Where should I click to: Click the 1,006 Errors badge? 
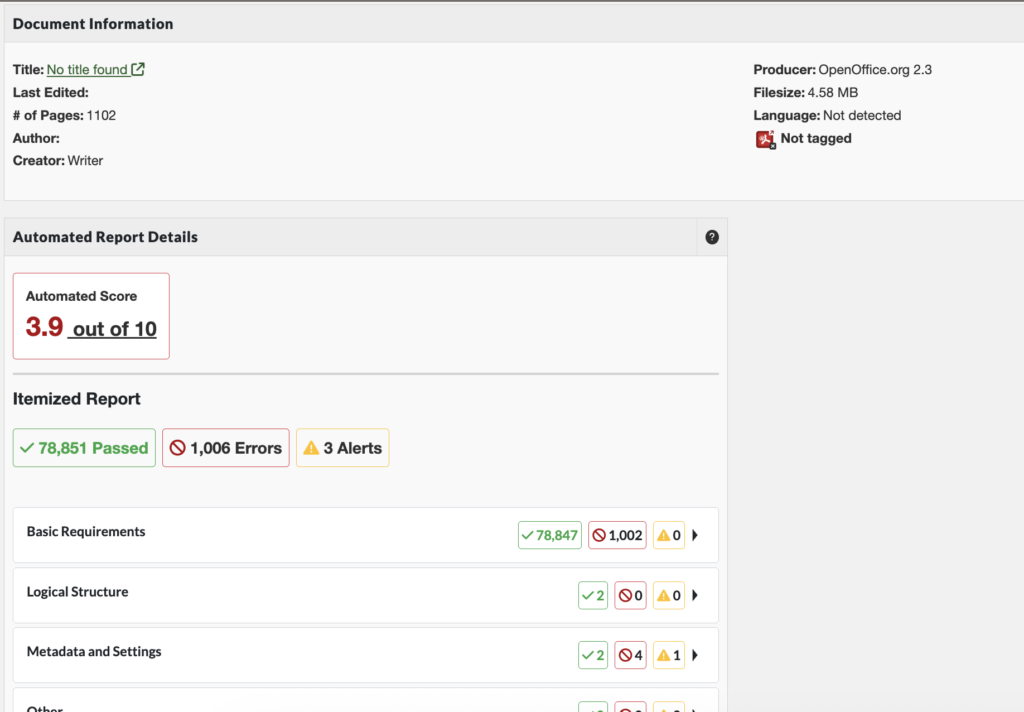225,447
